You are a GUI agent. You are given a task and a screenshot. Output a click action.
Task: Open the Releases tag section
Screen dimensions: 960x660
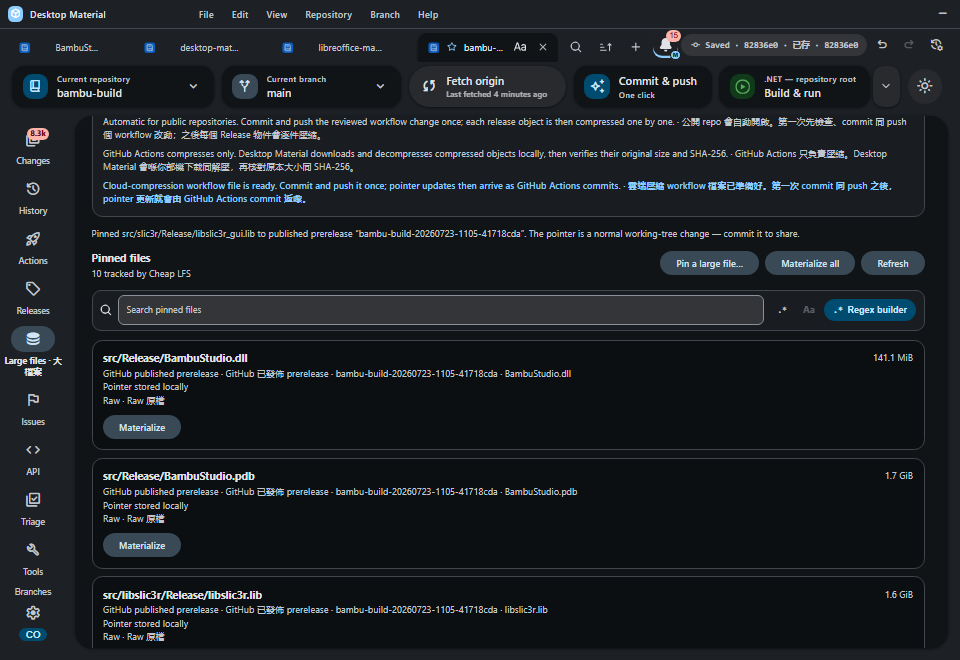pyautogui.click(x=33, y=299)
